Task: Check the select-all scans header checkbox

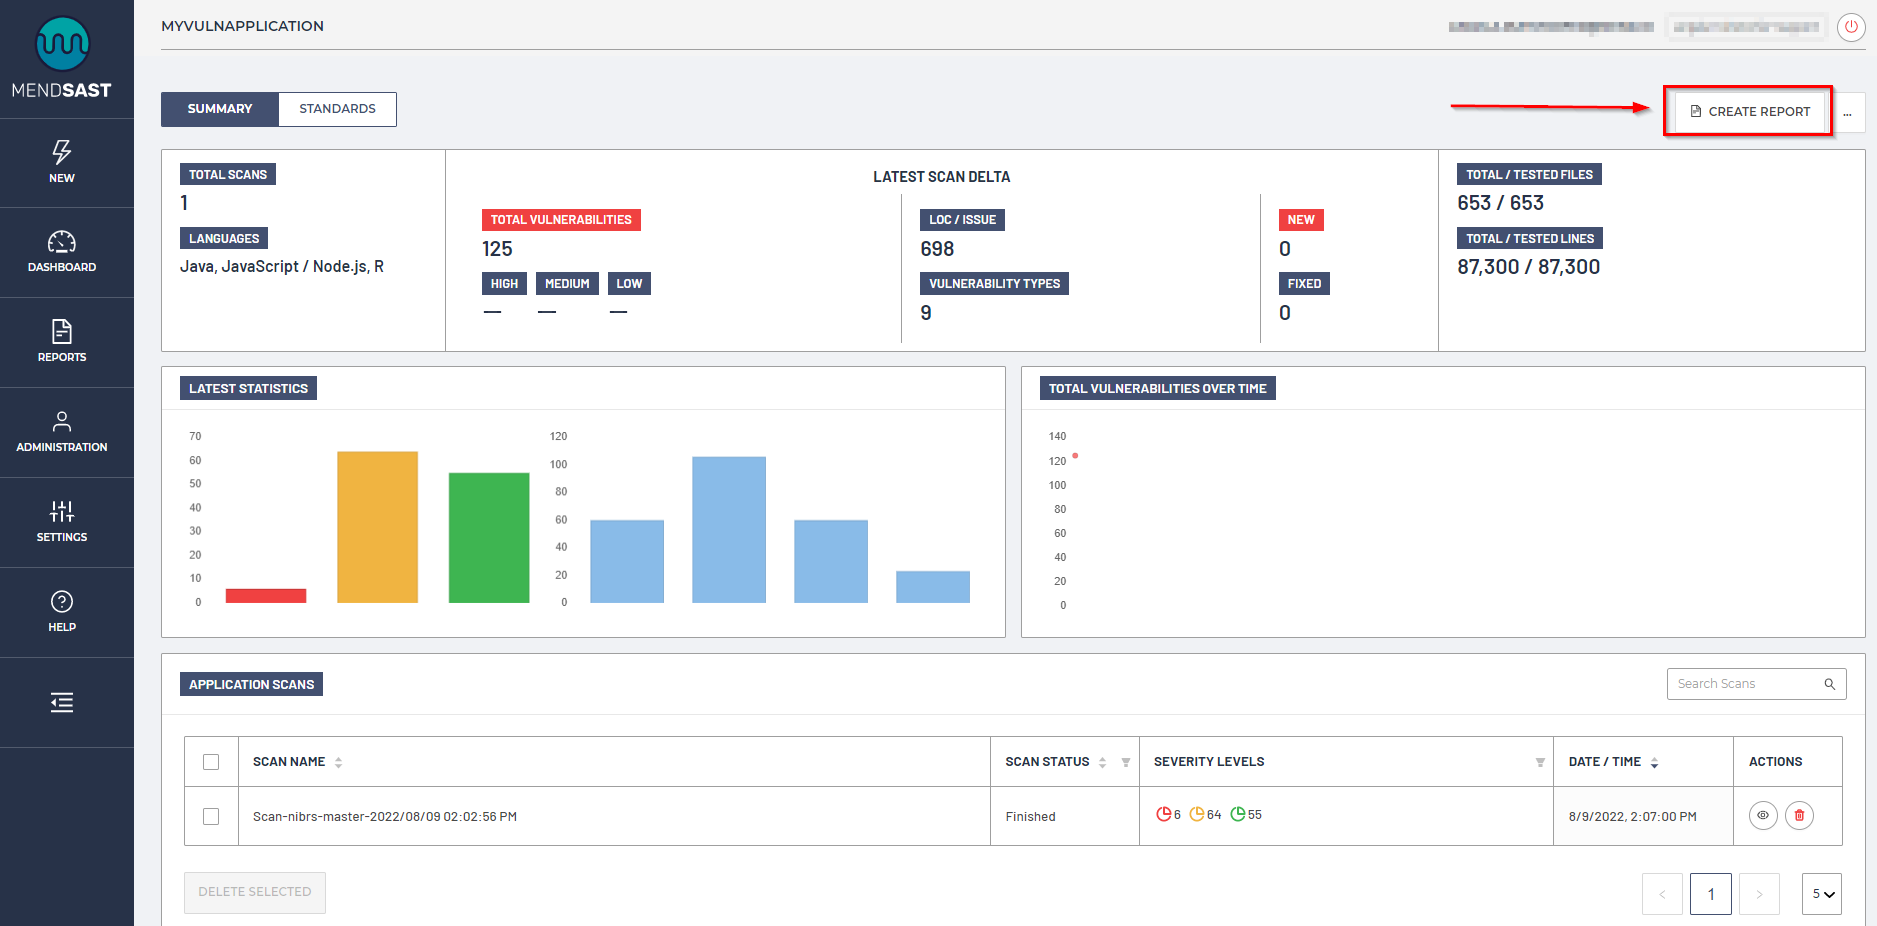Action: click(211, 762)
